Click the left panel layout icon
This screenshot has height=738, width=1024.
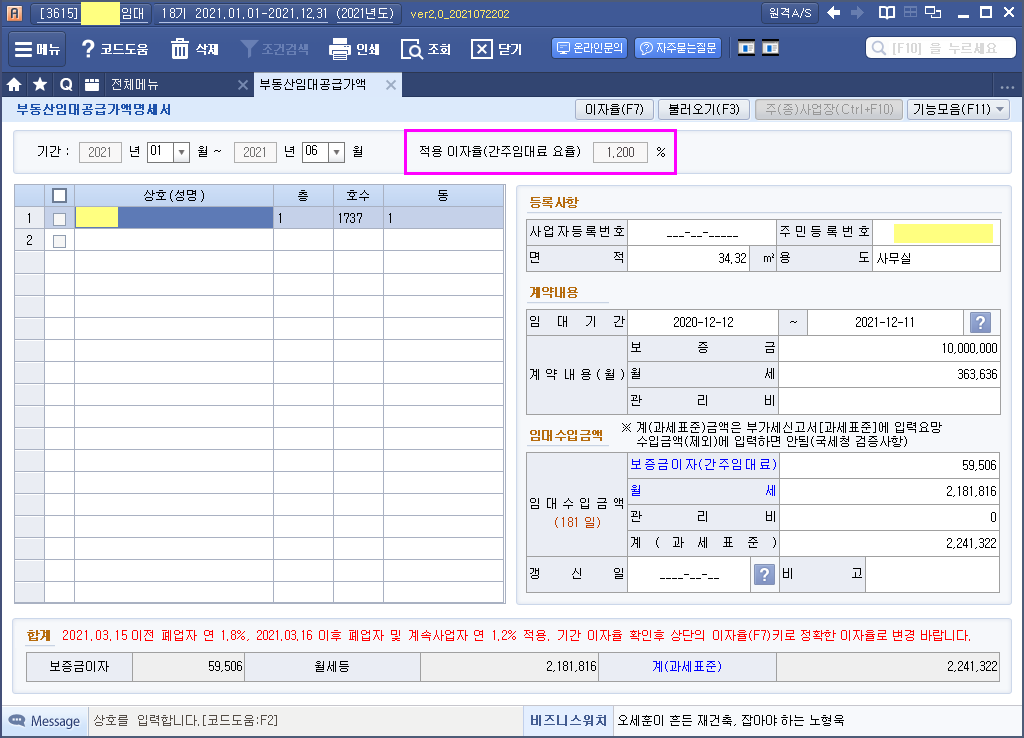click(746, 48)
